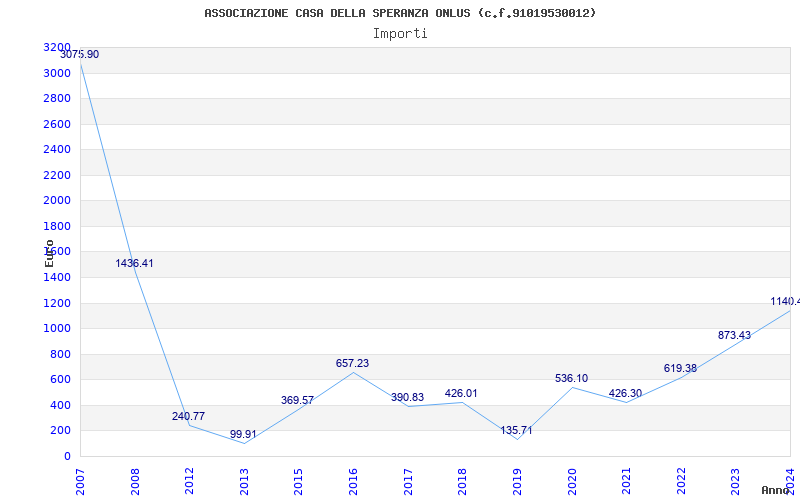This screenshot has width=800, height=500.
Task: Click the 1436.41 data label
Action: pos(134,264)
